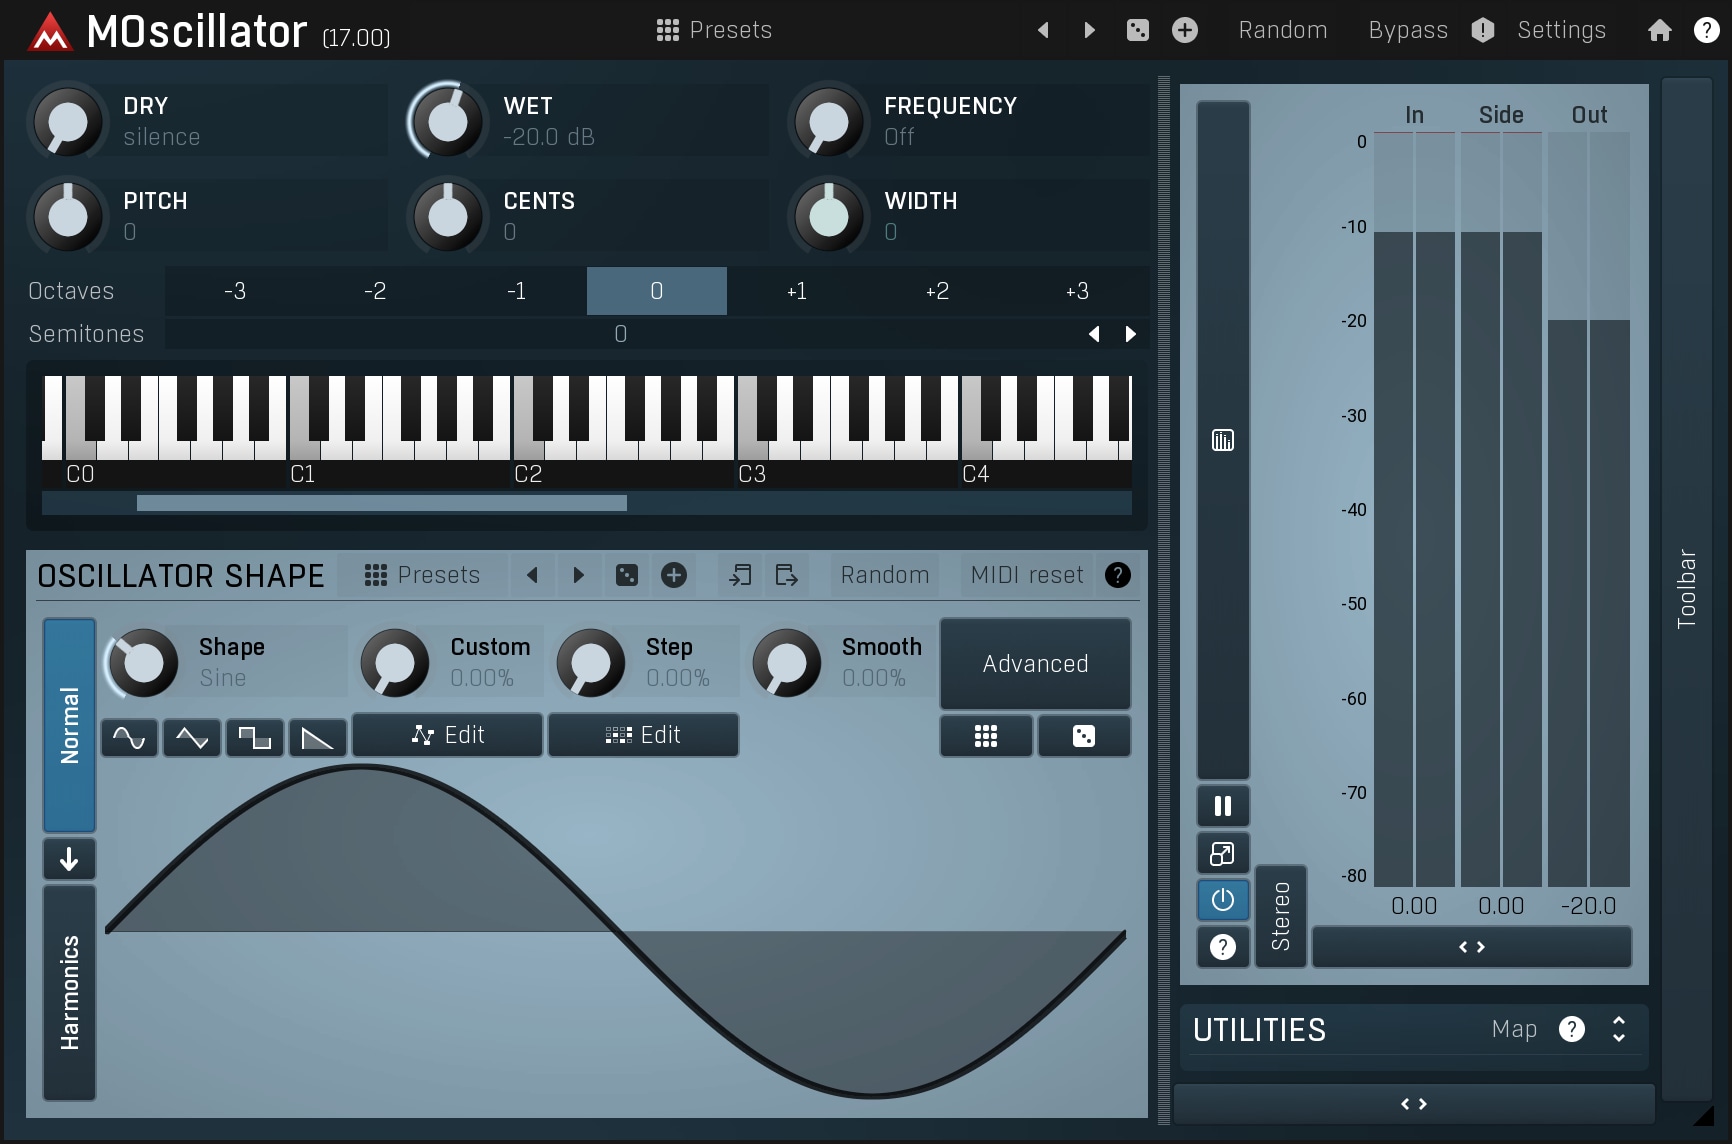This screenshot has height=1144, width=1732.
Task: Click the MIDI reset button
Action: pos(1026,575)
